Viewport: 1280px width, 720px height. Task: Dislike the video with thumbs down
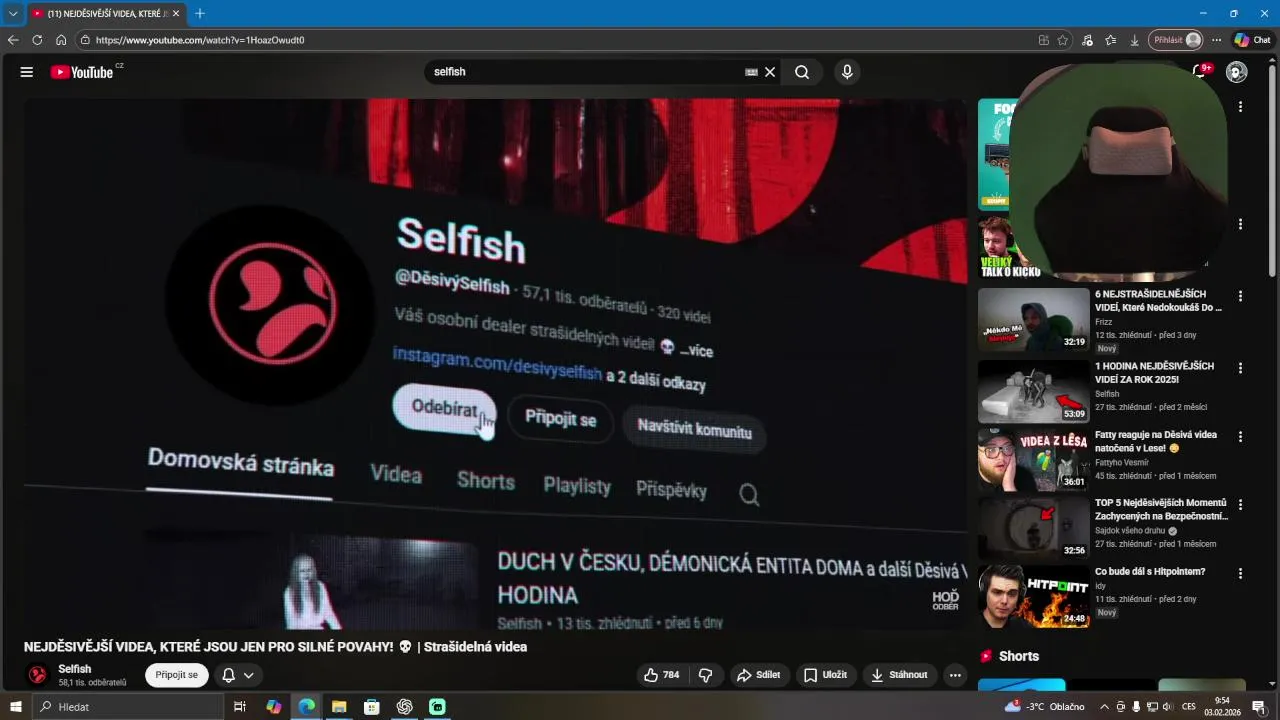point(705,675)
